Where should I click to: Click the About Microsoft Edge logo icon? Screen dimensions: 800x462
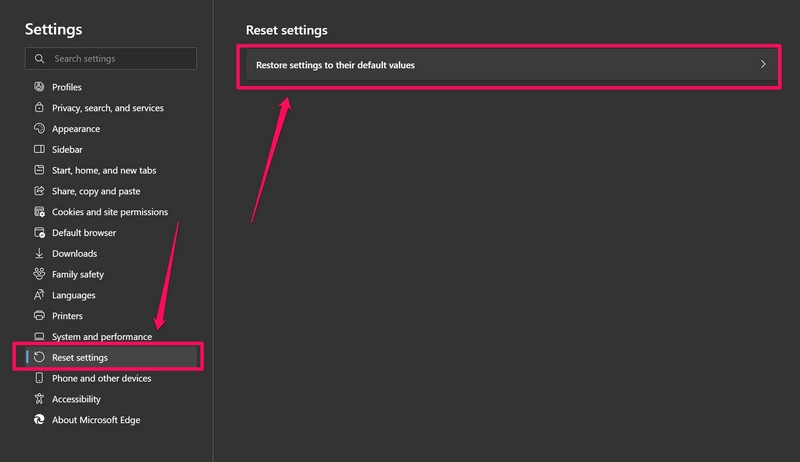[x=39, y=420]
